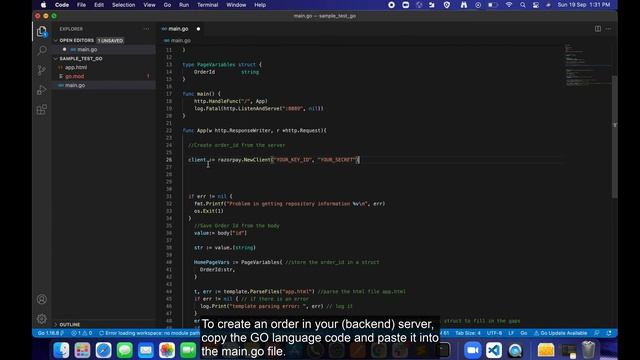Change LF end of line sequence
This screenshot has height=360, width=640.
click(x=511, y=333)
